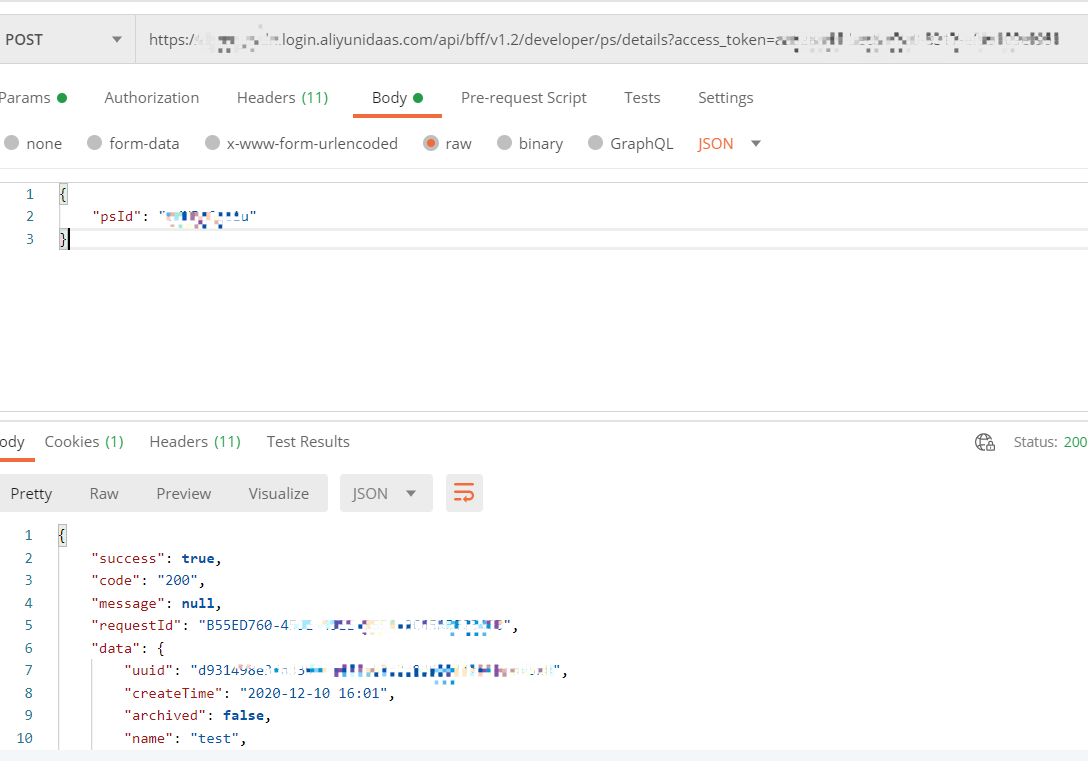1088x761 pixels.
Task: Click the createTime 2020-12-10 16:01 value
Action: click(313, 693)
